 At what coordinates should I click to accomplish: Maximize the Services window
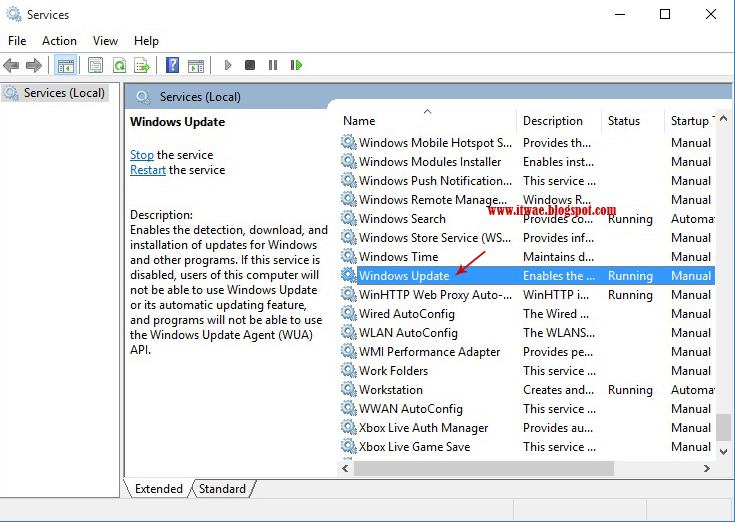pos(665,14)
